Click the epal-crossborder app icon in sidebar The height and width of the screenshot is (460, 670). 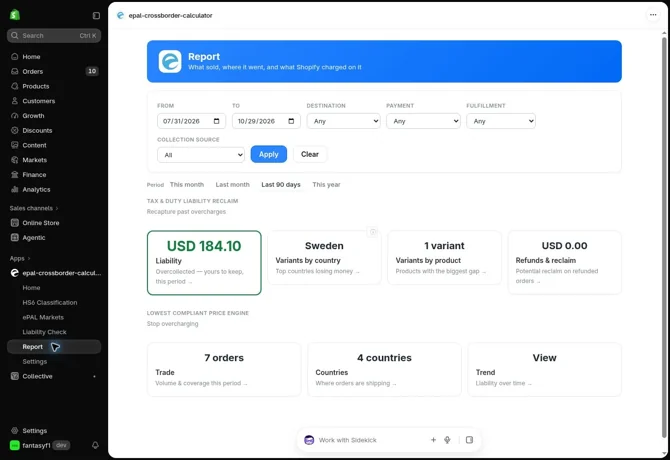(15, 273)
